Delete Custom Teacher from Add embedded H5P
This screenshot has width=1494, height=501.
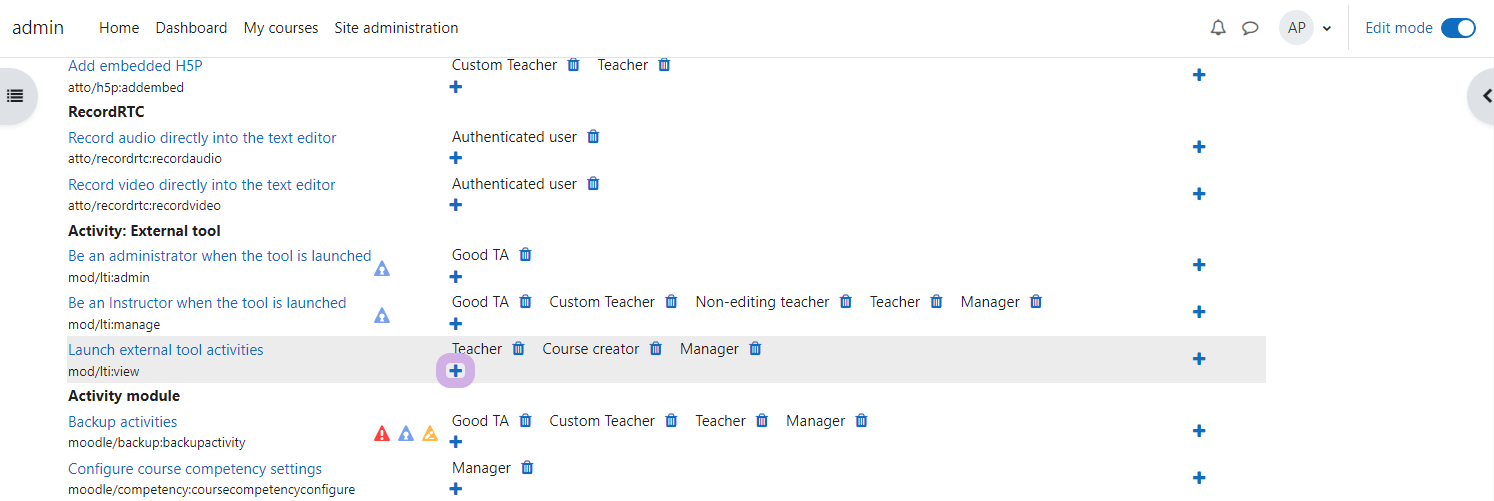coord(573,65)
